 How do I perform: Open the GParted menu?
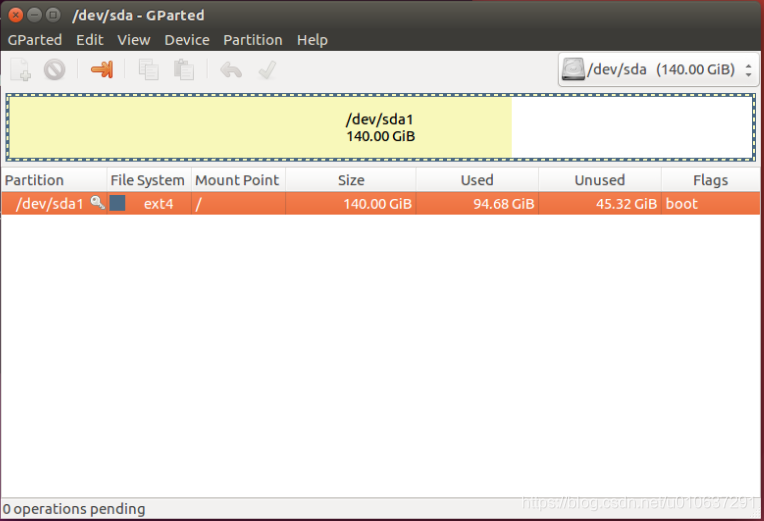click(35, 40)
